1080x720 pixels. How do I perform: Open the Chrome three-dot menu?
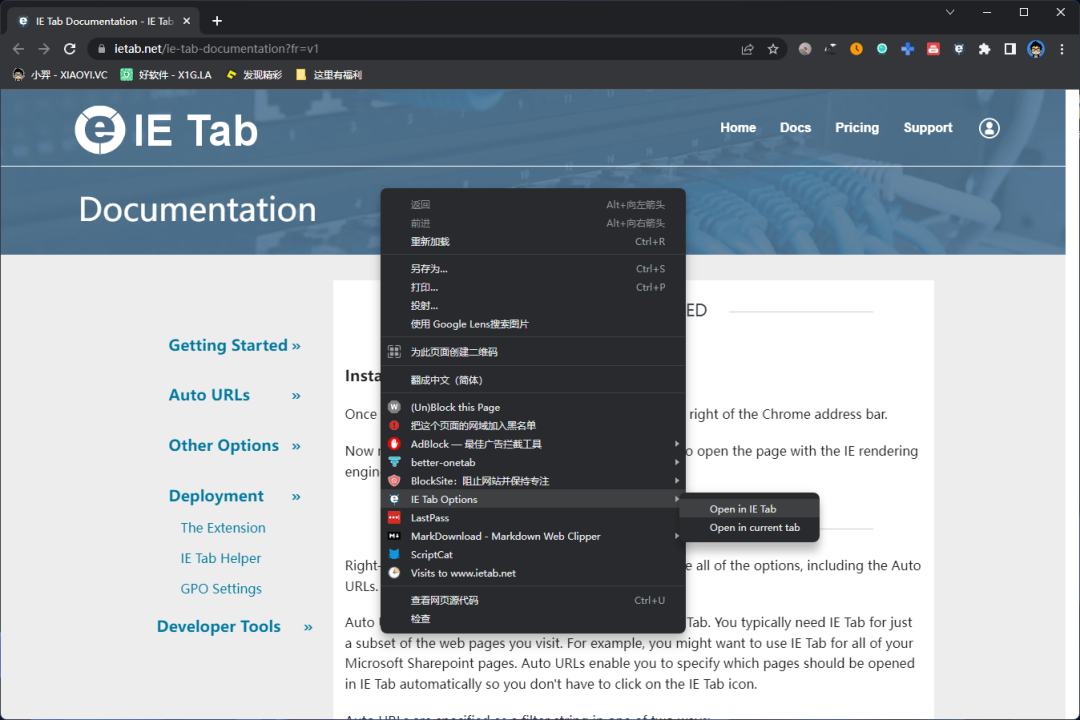tap(1062, 49)
